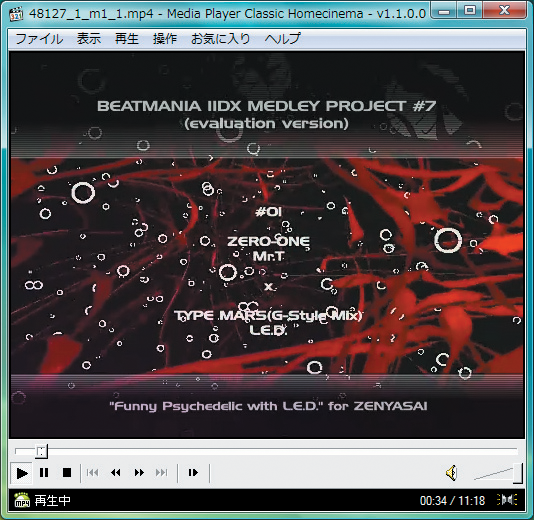
Task: Expand the 操作 menu
Action: [x=165, y=38]
